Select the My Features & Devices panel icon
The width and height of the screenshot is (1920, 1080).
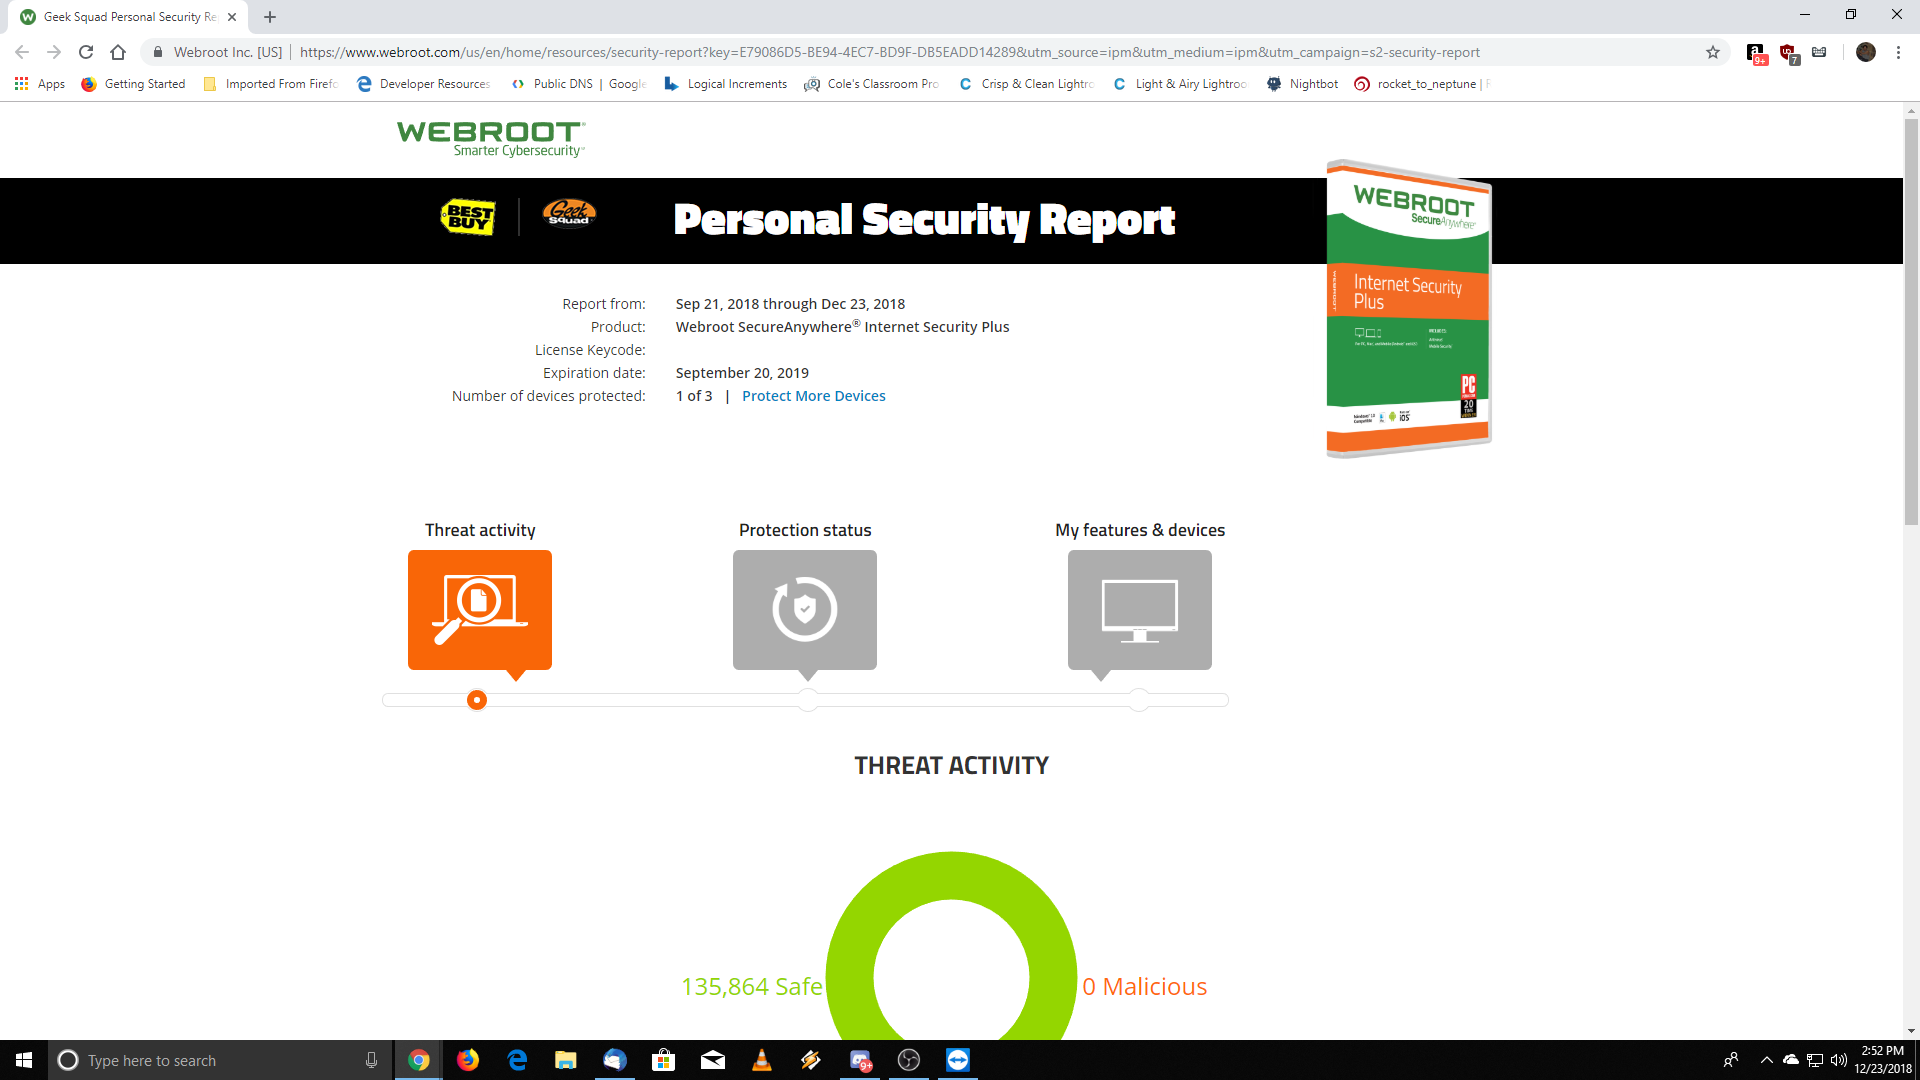pyautogui.click(x=1139, y=611)
